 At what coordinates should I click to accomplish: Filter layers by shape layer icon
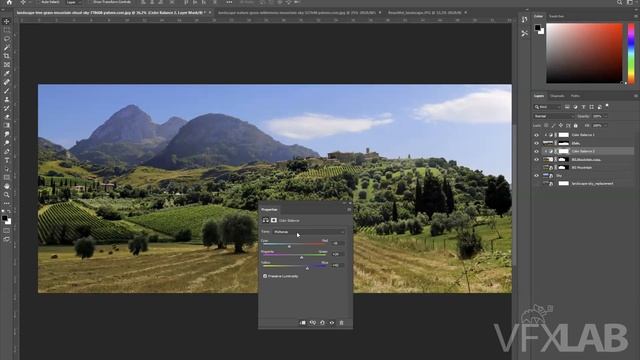pyautogui.click(x=591, y=107)
